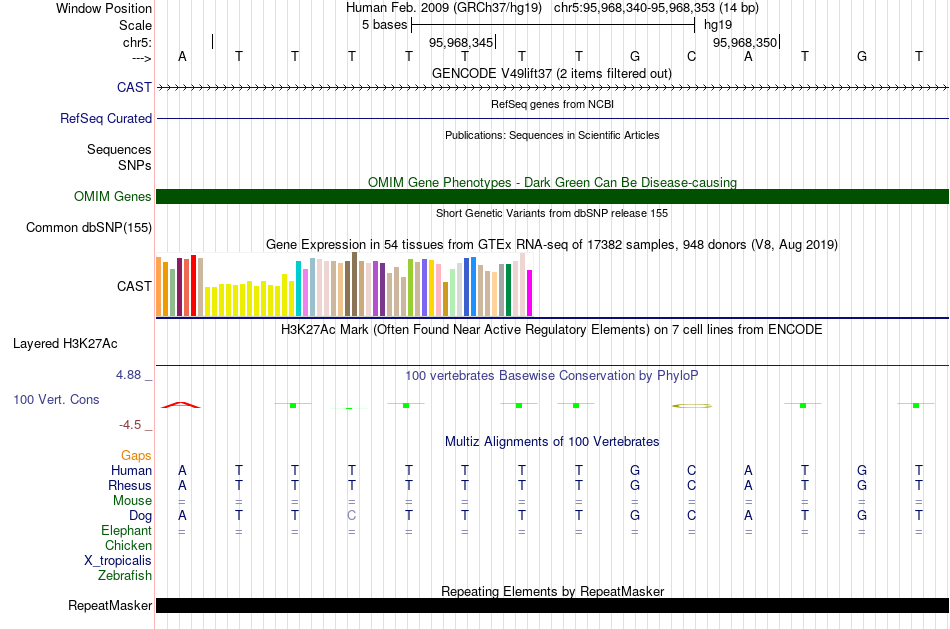The width and height of the screenshot is (950, 629).
Task: Click the 100 Vert. Cons label
Action: 56,400
